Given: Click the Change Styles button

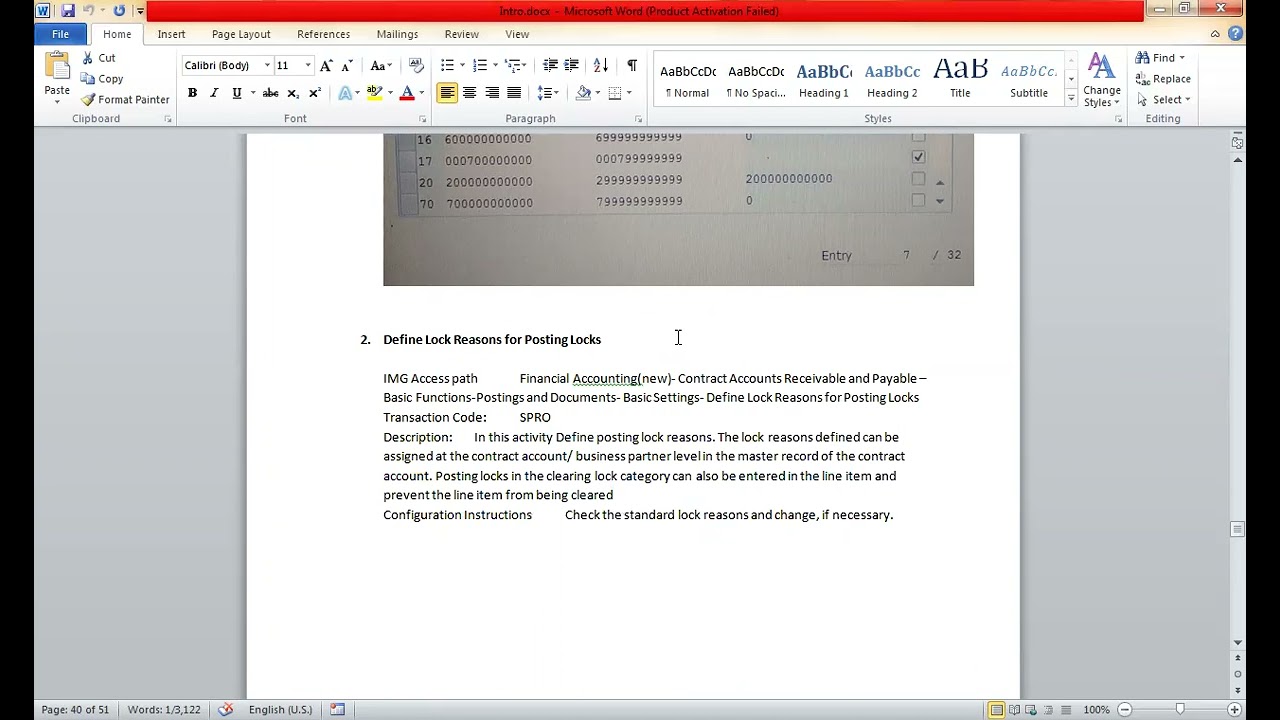Looking at the screenshot, I should [x=1101, y=80].
